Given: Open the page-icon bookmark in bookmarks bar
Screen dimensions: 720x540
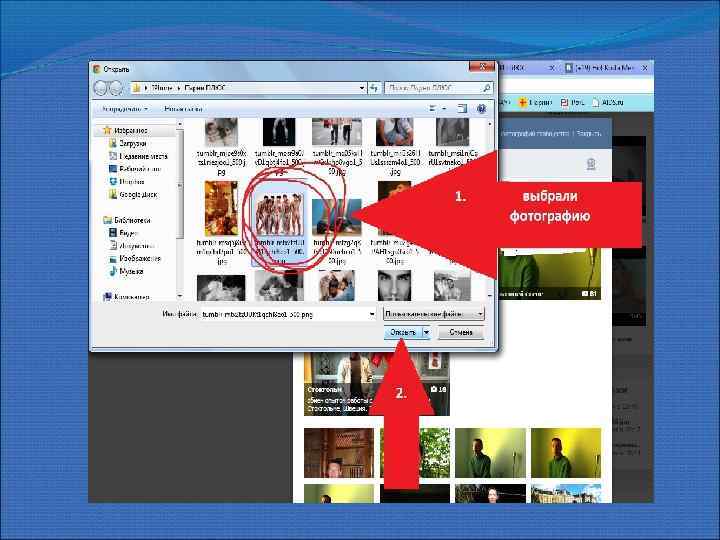Looking at the screenshot, I should [608, 102].
